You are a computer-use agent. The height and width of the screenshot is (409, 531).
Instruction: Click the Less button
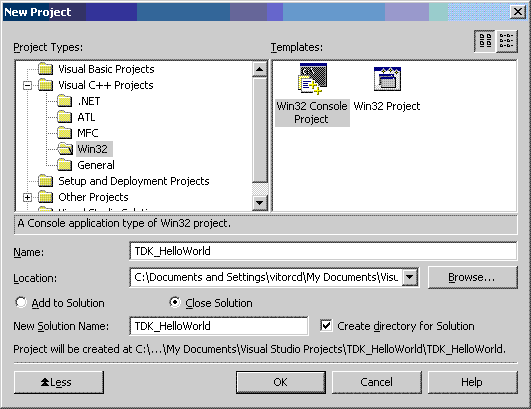pyautogui.click(x=59, y=382)
